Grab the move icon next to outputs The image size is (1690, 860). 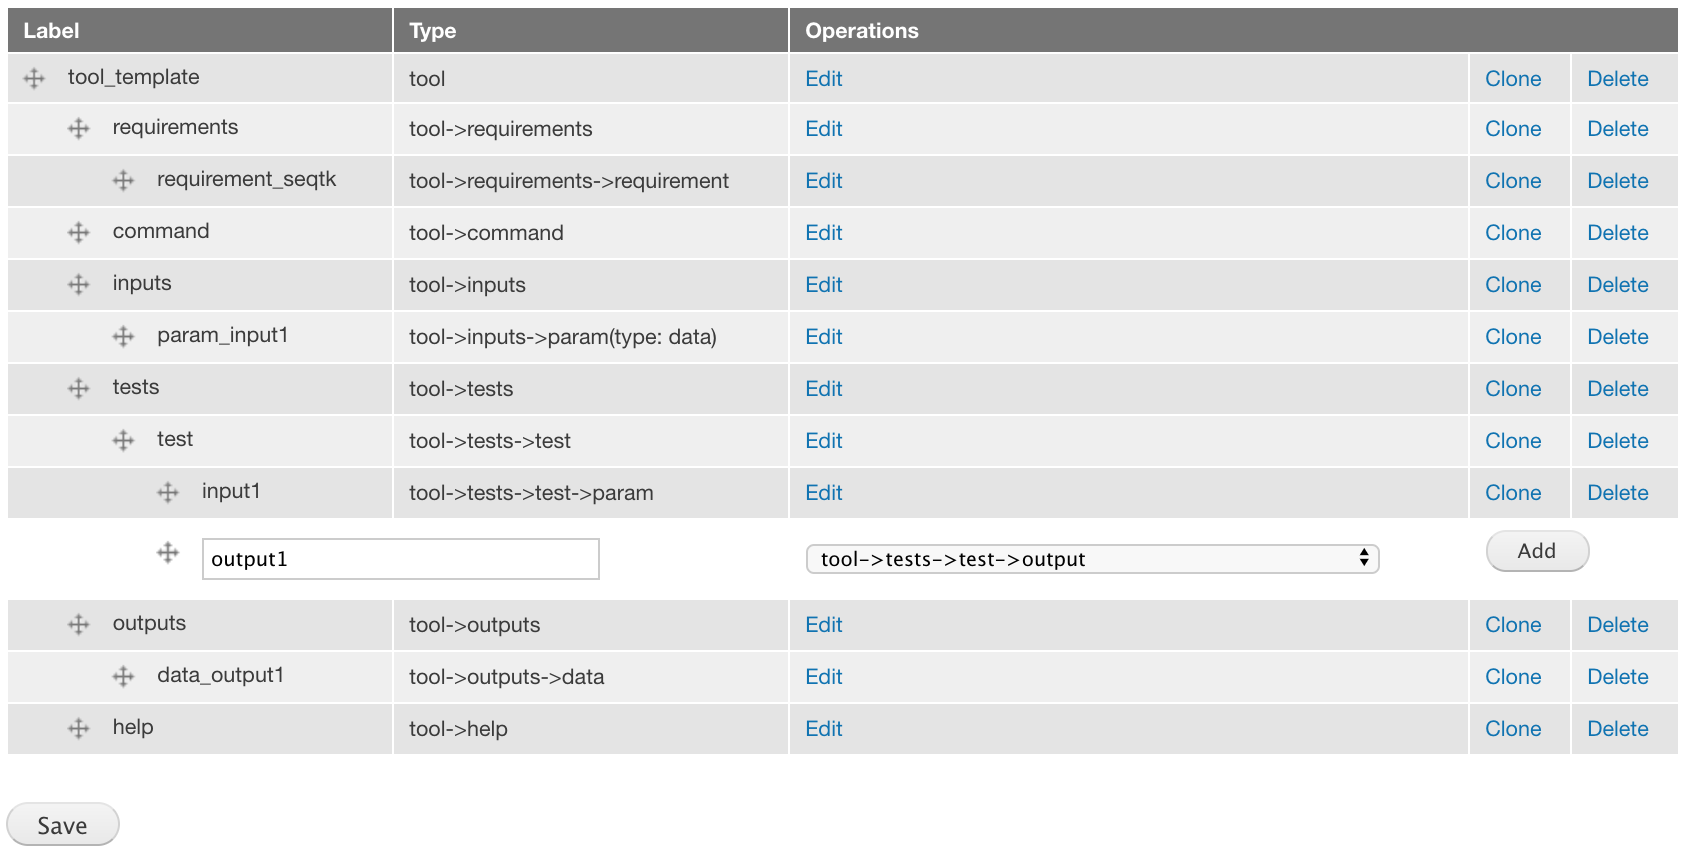[x=79, y=624]
